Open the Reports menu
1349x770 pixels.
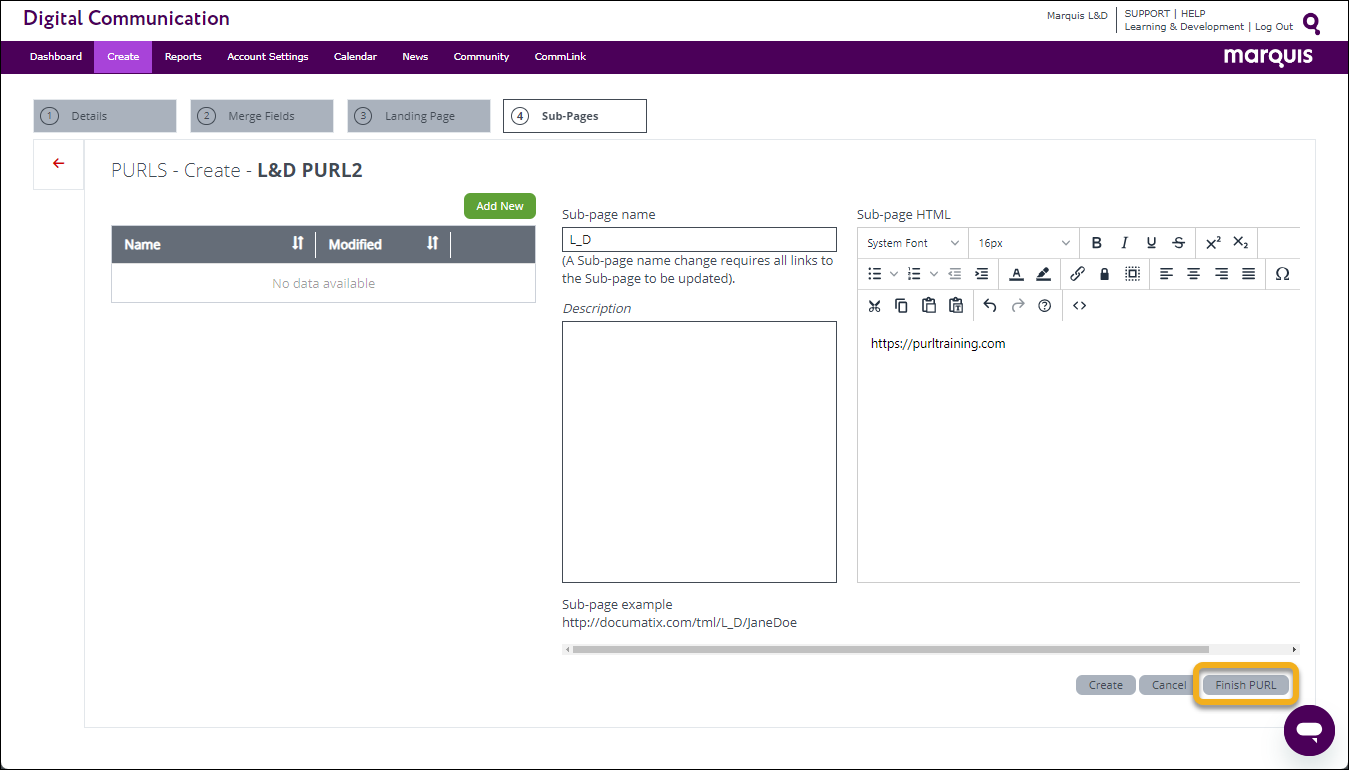pyautogui.click(x=183, y=57)
